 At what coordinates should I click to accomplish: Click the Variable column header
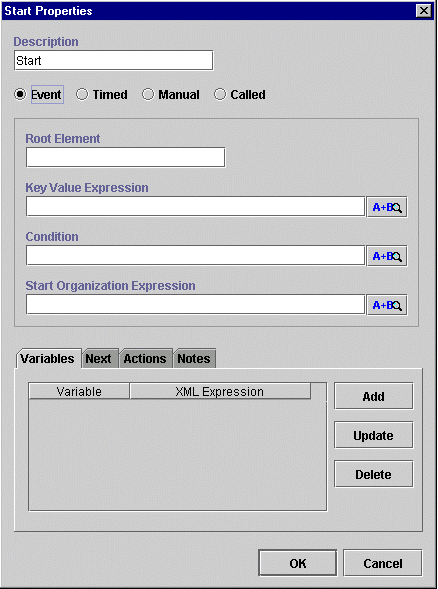pyautogui.click(x=79, y=391)
